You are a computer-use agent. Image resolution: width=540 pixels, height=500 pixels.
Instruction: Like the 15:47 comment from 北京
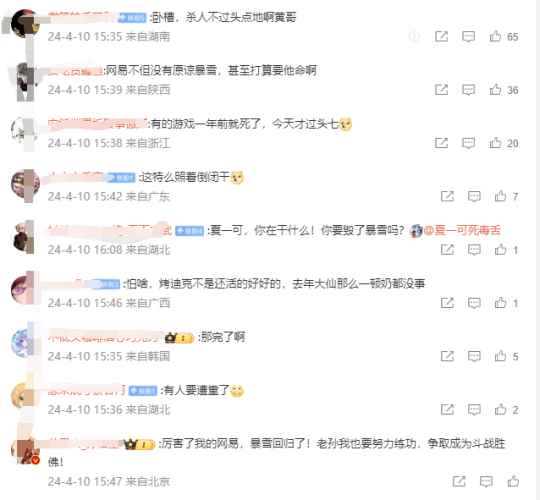[513, 481]
